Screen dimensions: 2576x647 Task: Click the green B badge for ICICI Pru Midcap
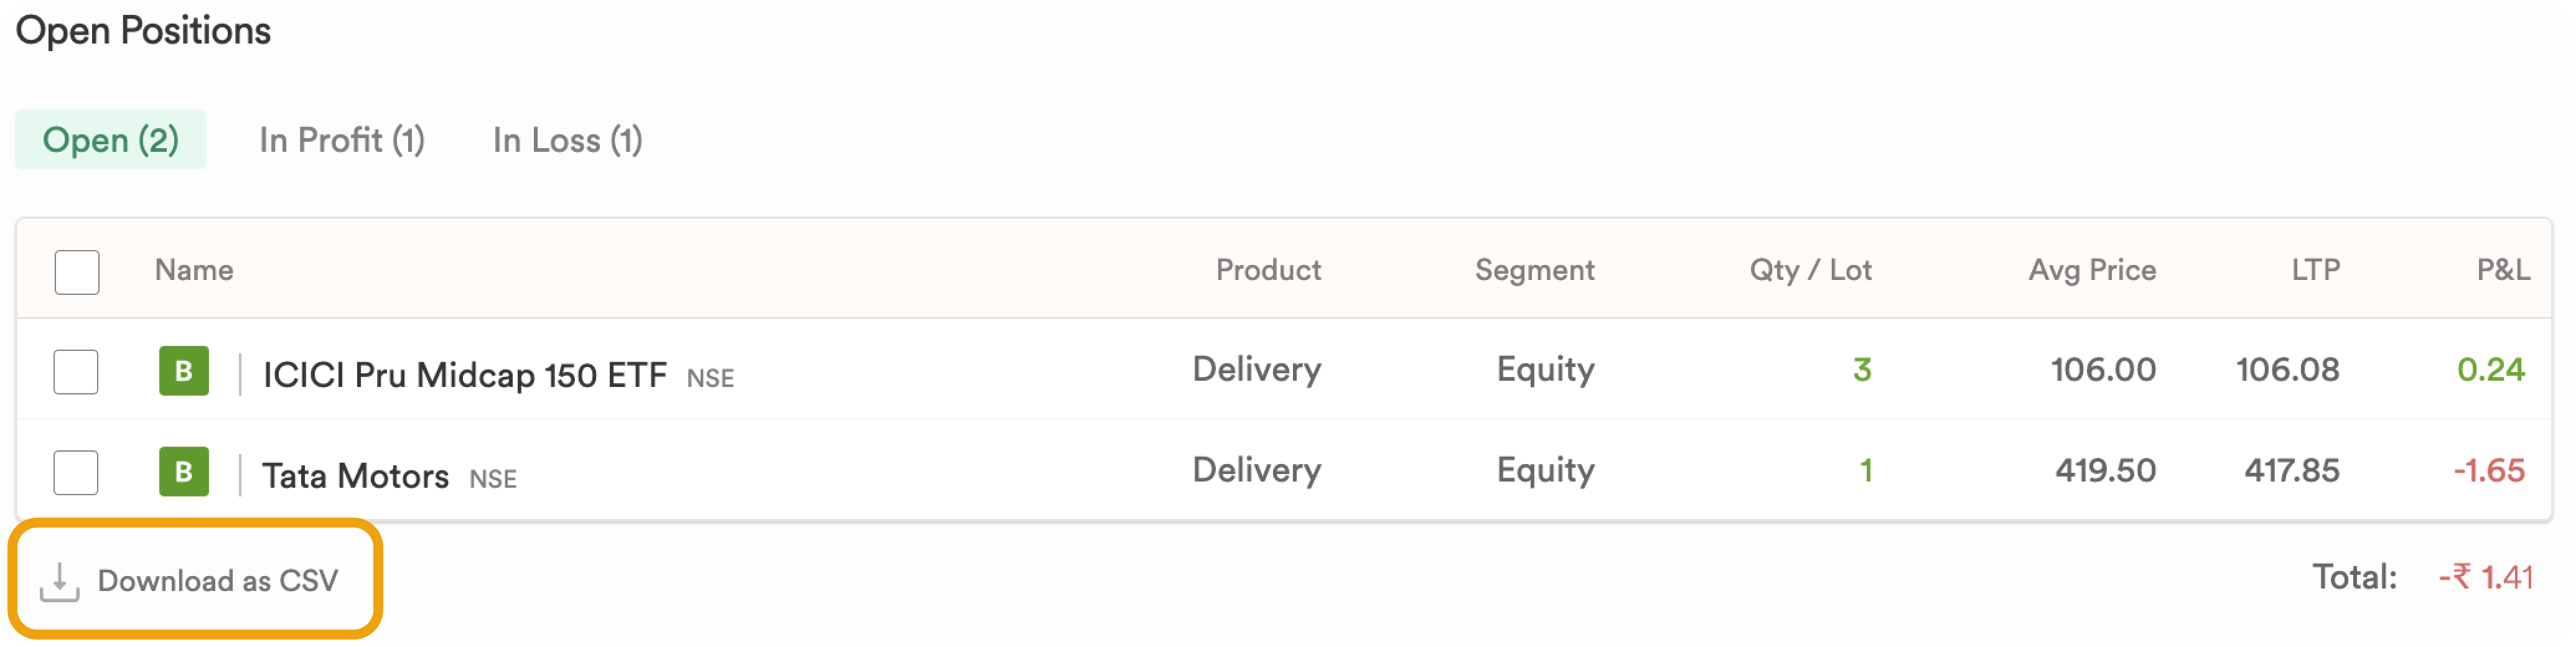click(x=184, y=371)
